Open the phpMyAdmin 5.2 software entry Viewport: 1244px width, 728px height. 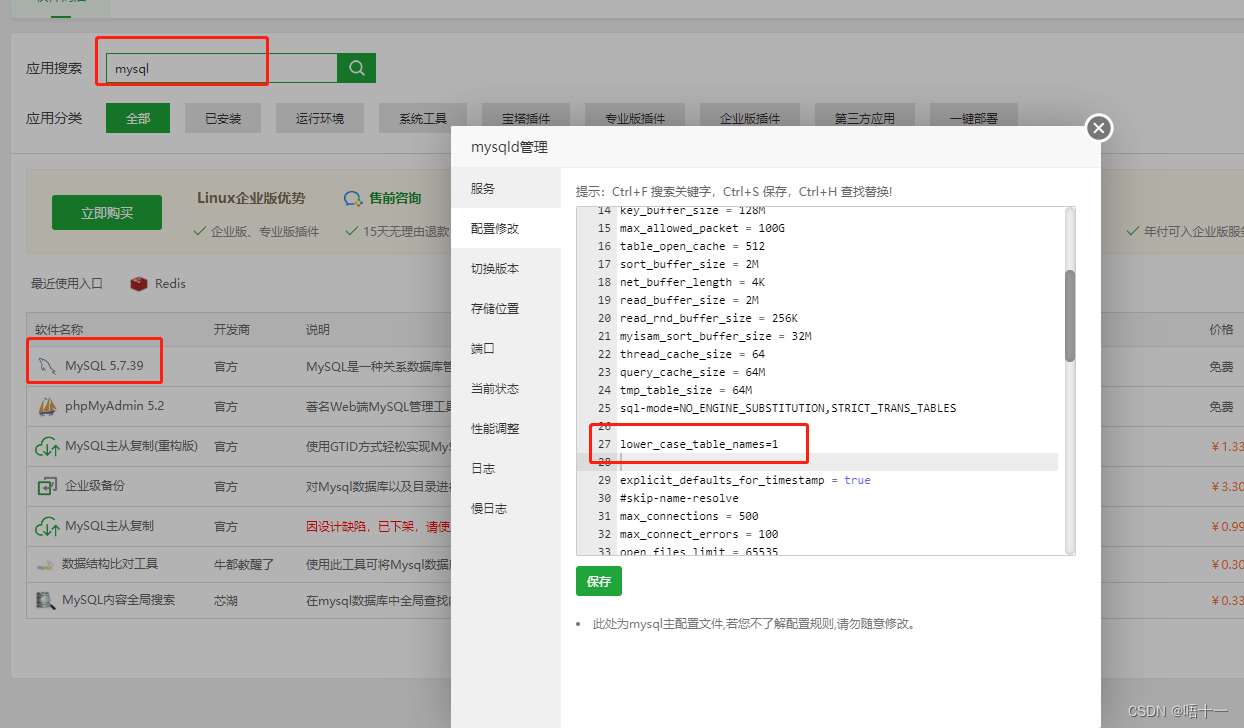click(x=114, y=407)
